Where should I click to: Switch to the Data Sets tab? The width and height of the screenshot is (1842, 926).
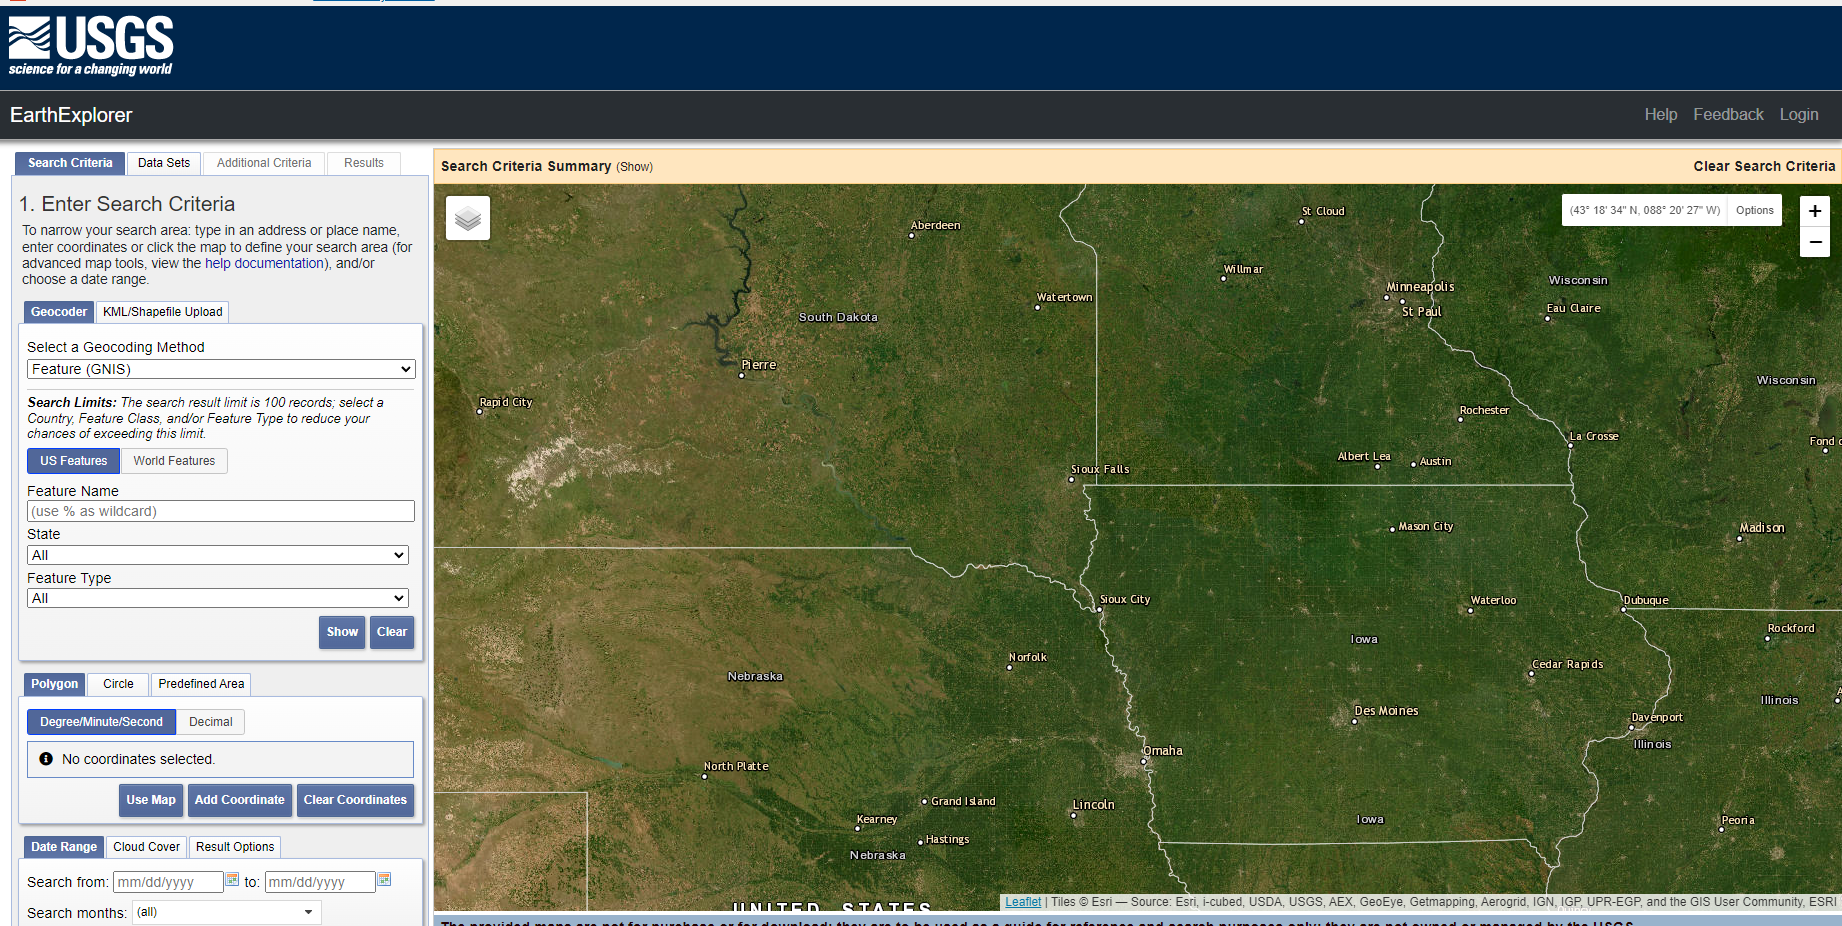(x=164, y=163)
